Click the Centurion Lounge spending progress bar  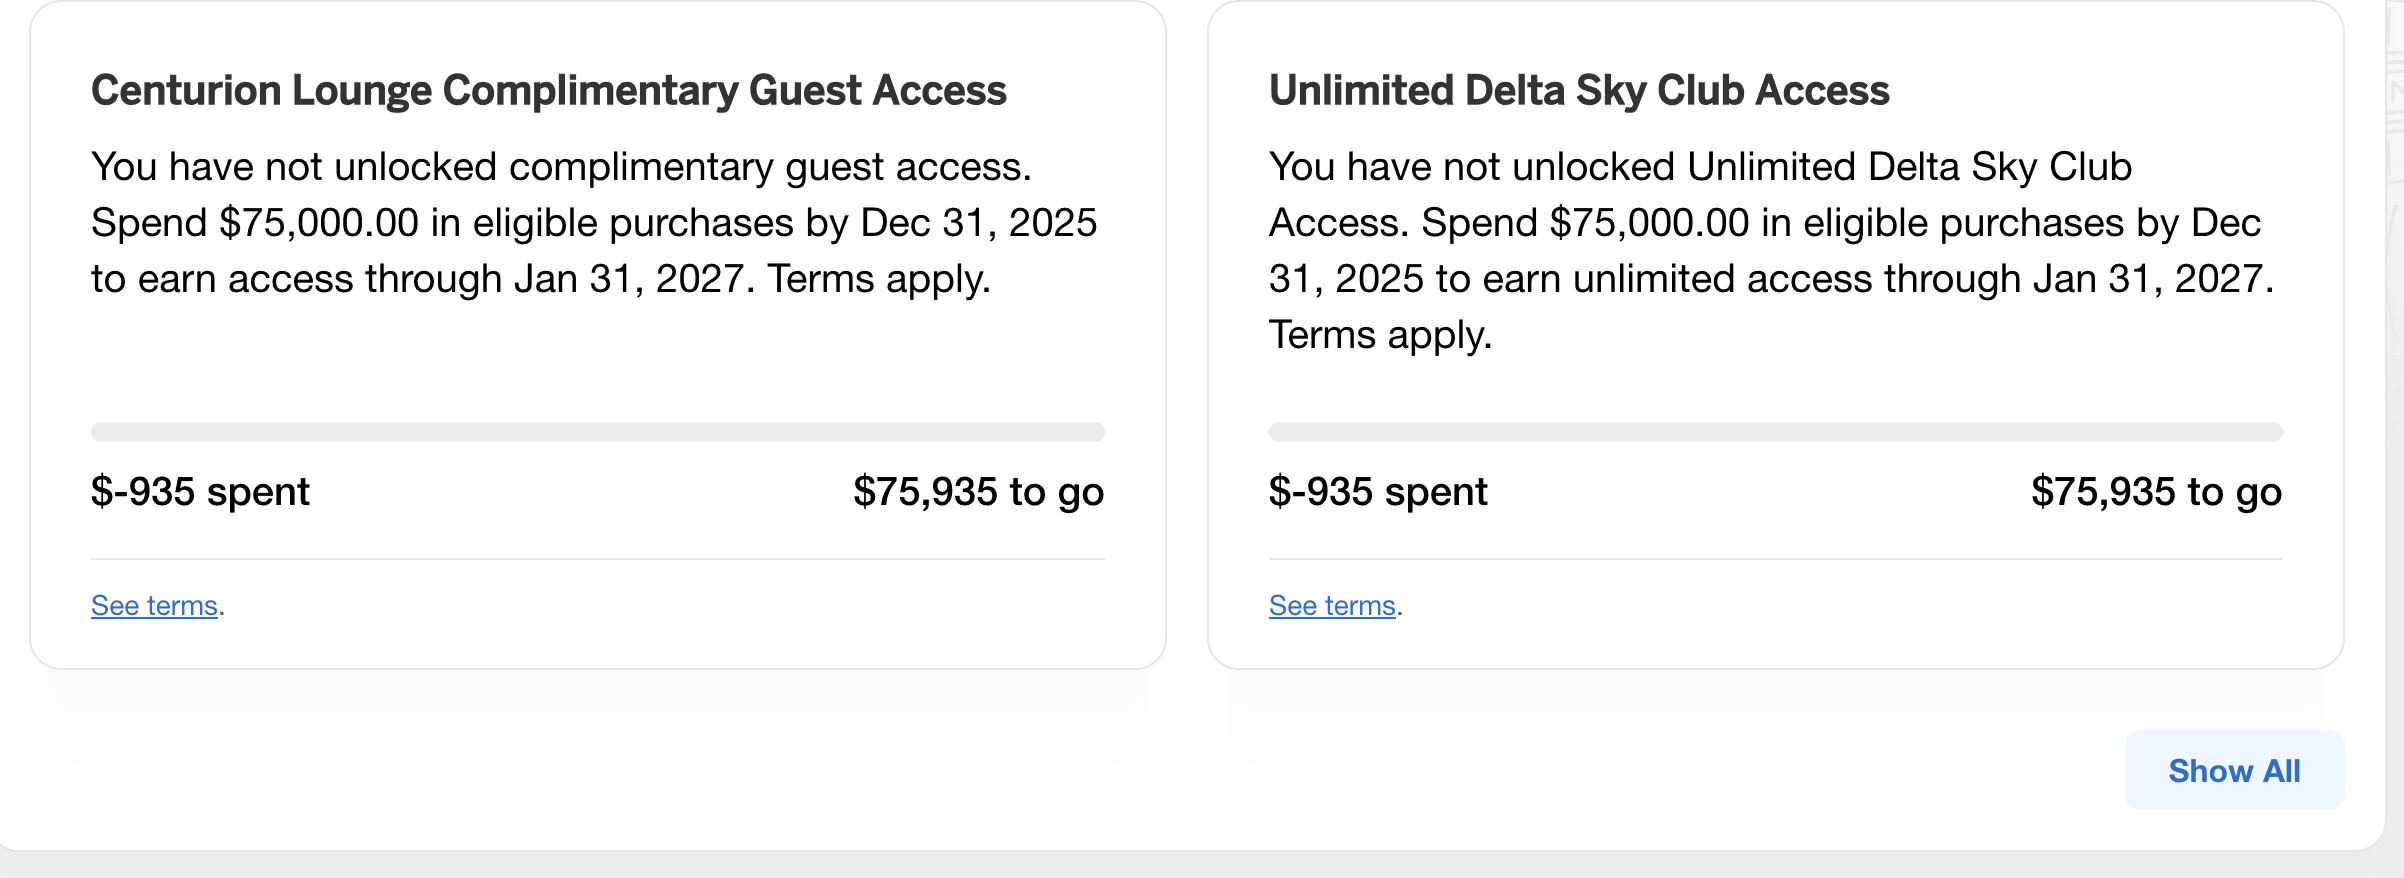(597, 432)
